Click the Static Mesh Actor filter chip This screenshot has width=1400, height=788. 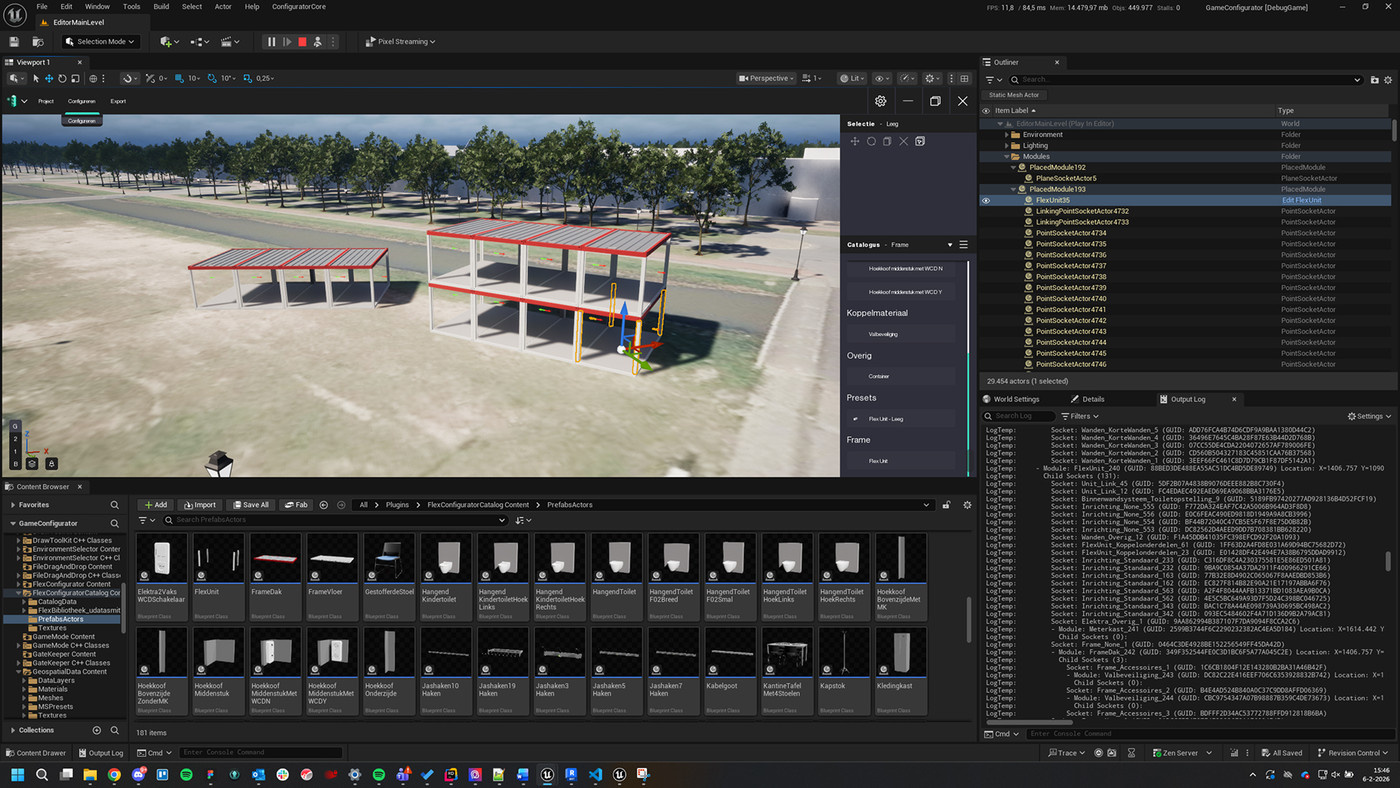coord(1014,95)
